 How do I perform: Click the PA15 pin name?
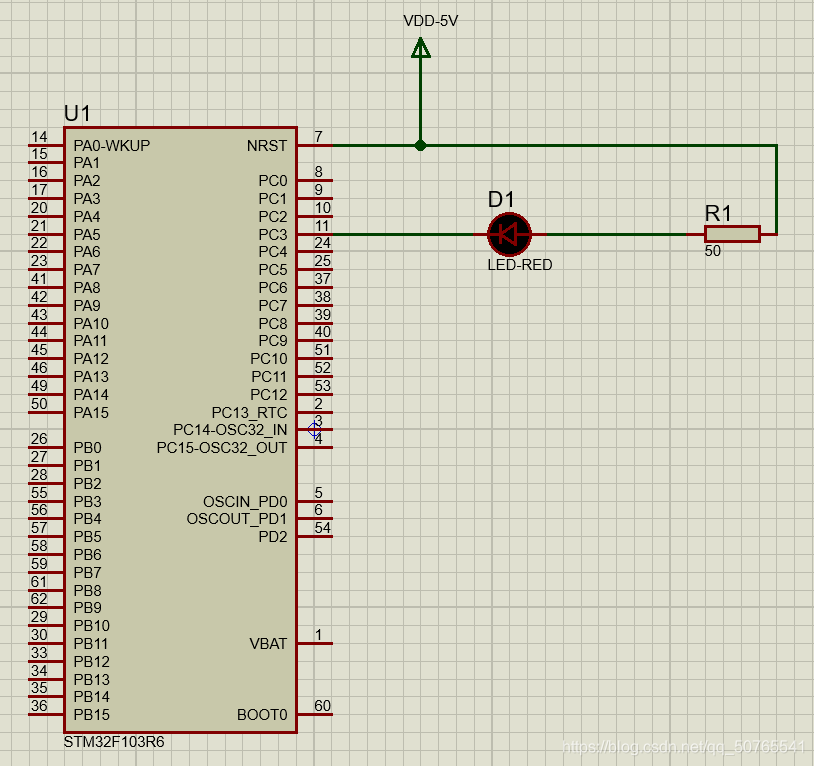click(91, 413)
